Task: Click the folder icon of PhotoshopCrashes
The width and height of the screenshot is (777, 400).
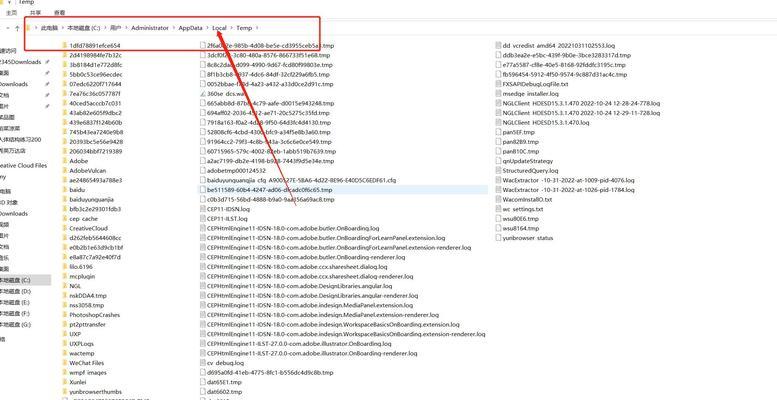Action: 64,315
